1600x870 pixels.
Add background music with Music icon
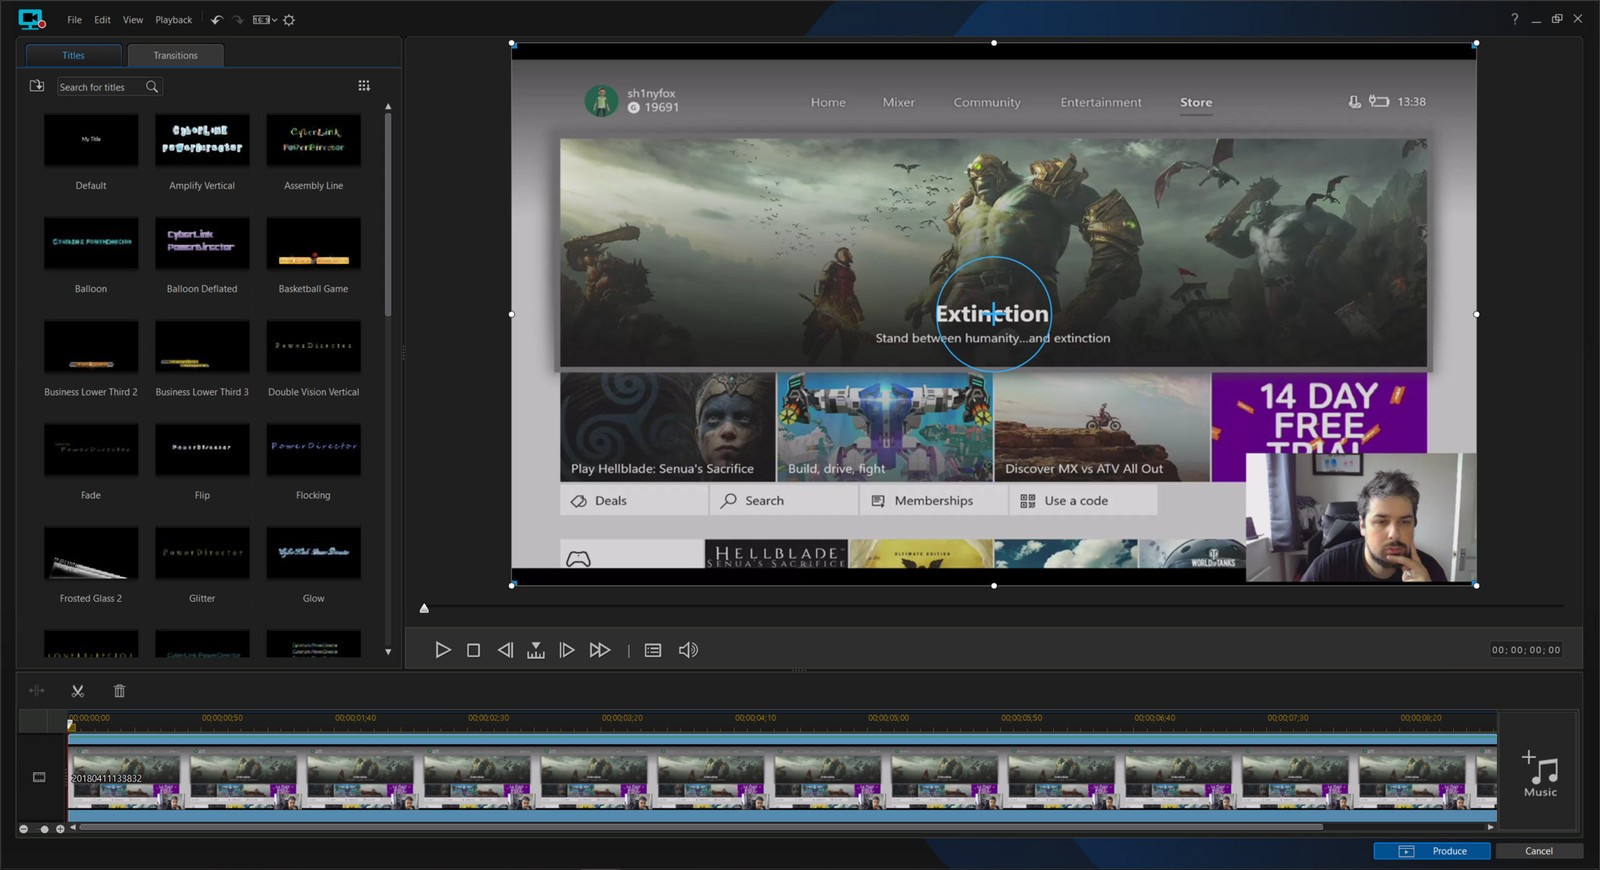1540,774
